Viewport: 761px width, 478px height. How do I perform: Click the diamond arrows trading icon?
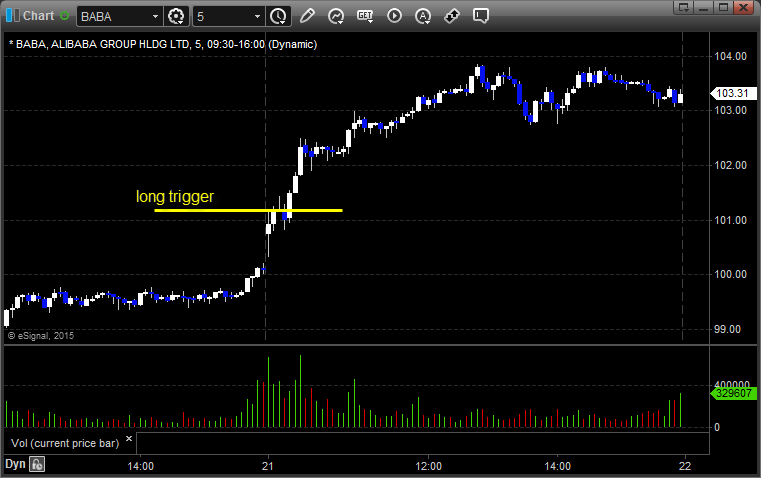pyautogui.click(x=452, y=16)
